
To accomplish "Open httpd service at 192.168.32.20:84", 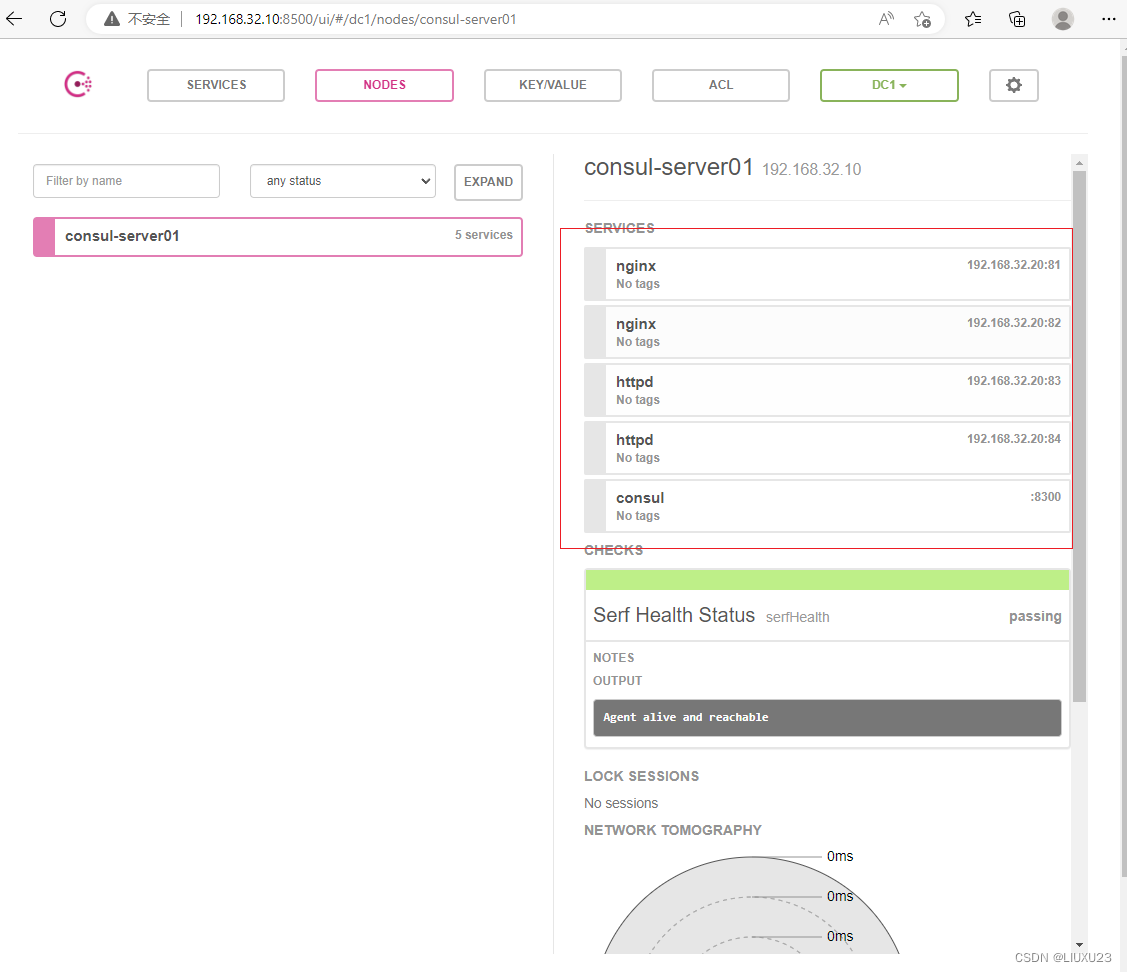I will point(827,448).
